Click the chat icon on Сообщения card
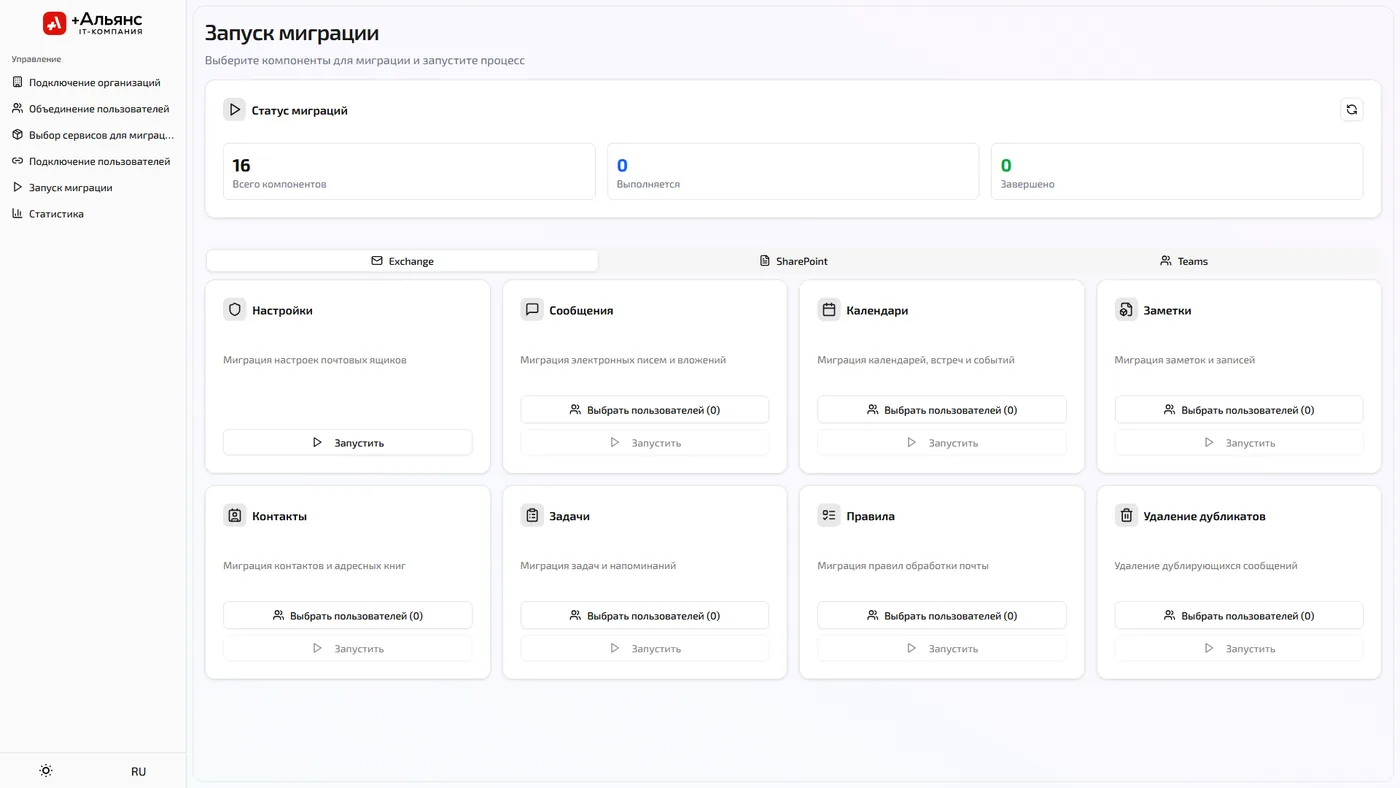 [532, 310]
